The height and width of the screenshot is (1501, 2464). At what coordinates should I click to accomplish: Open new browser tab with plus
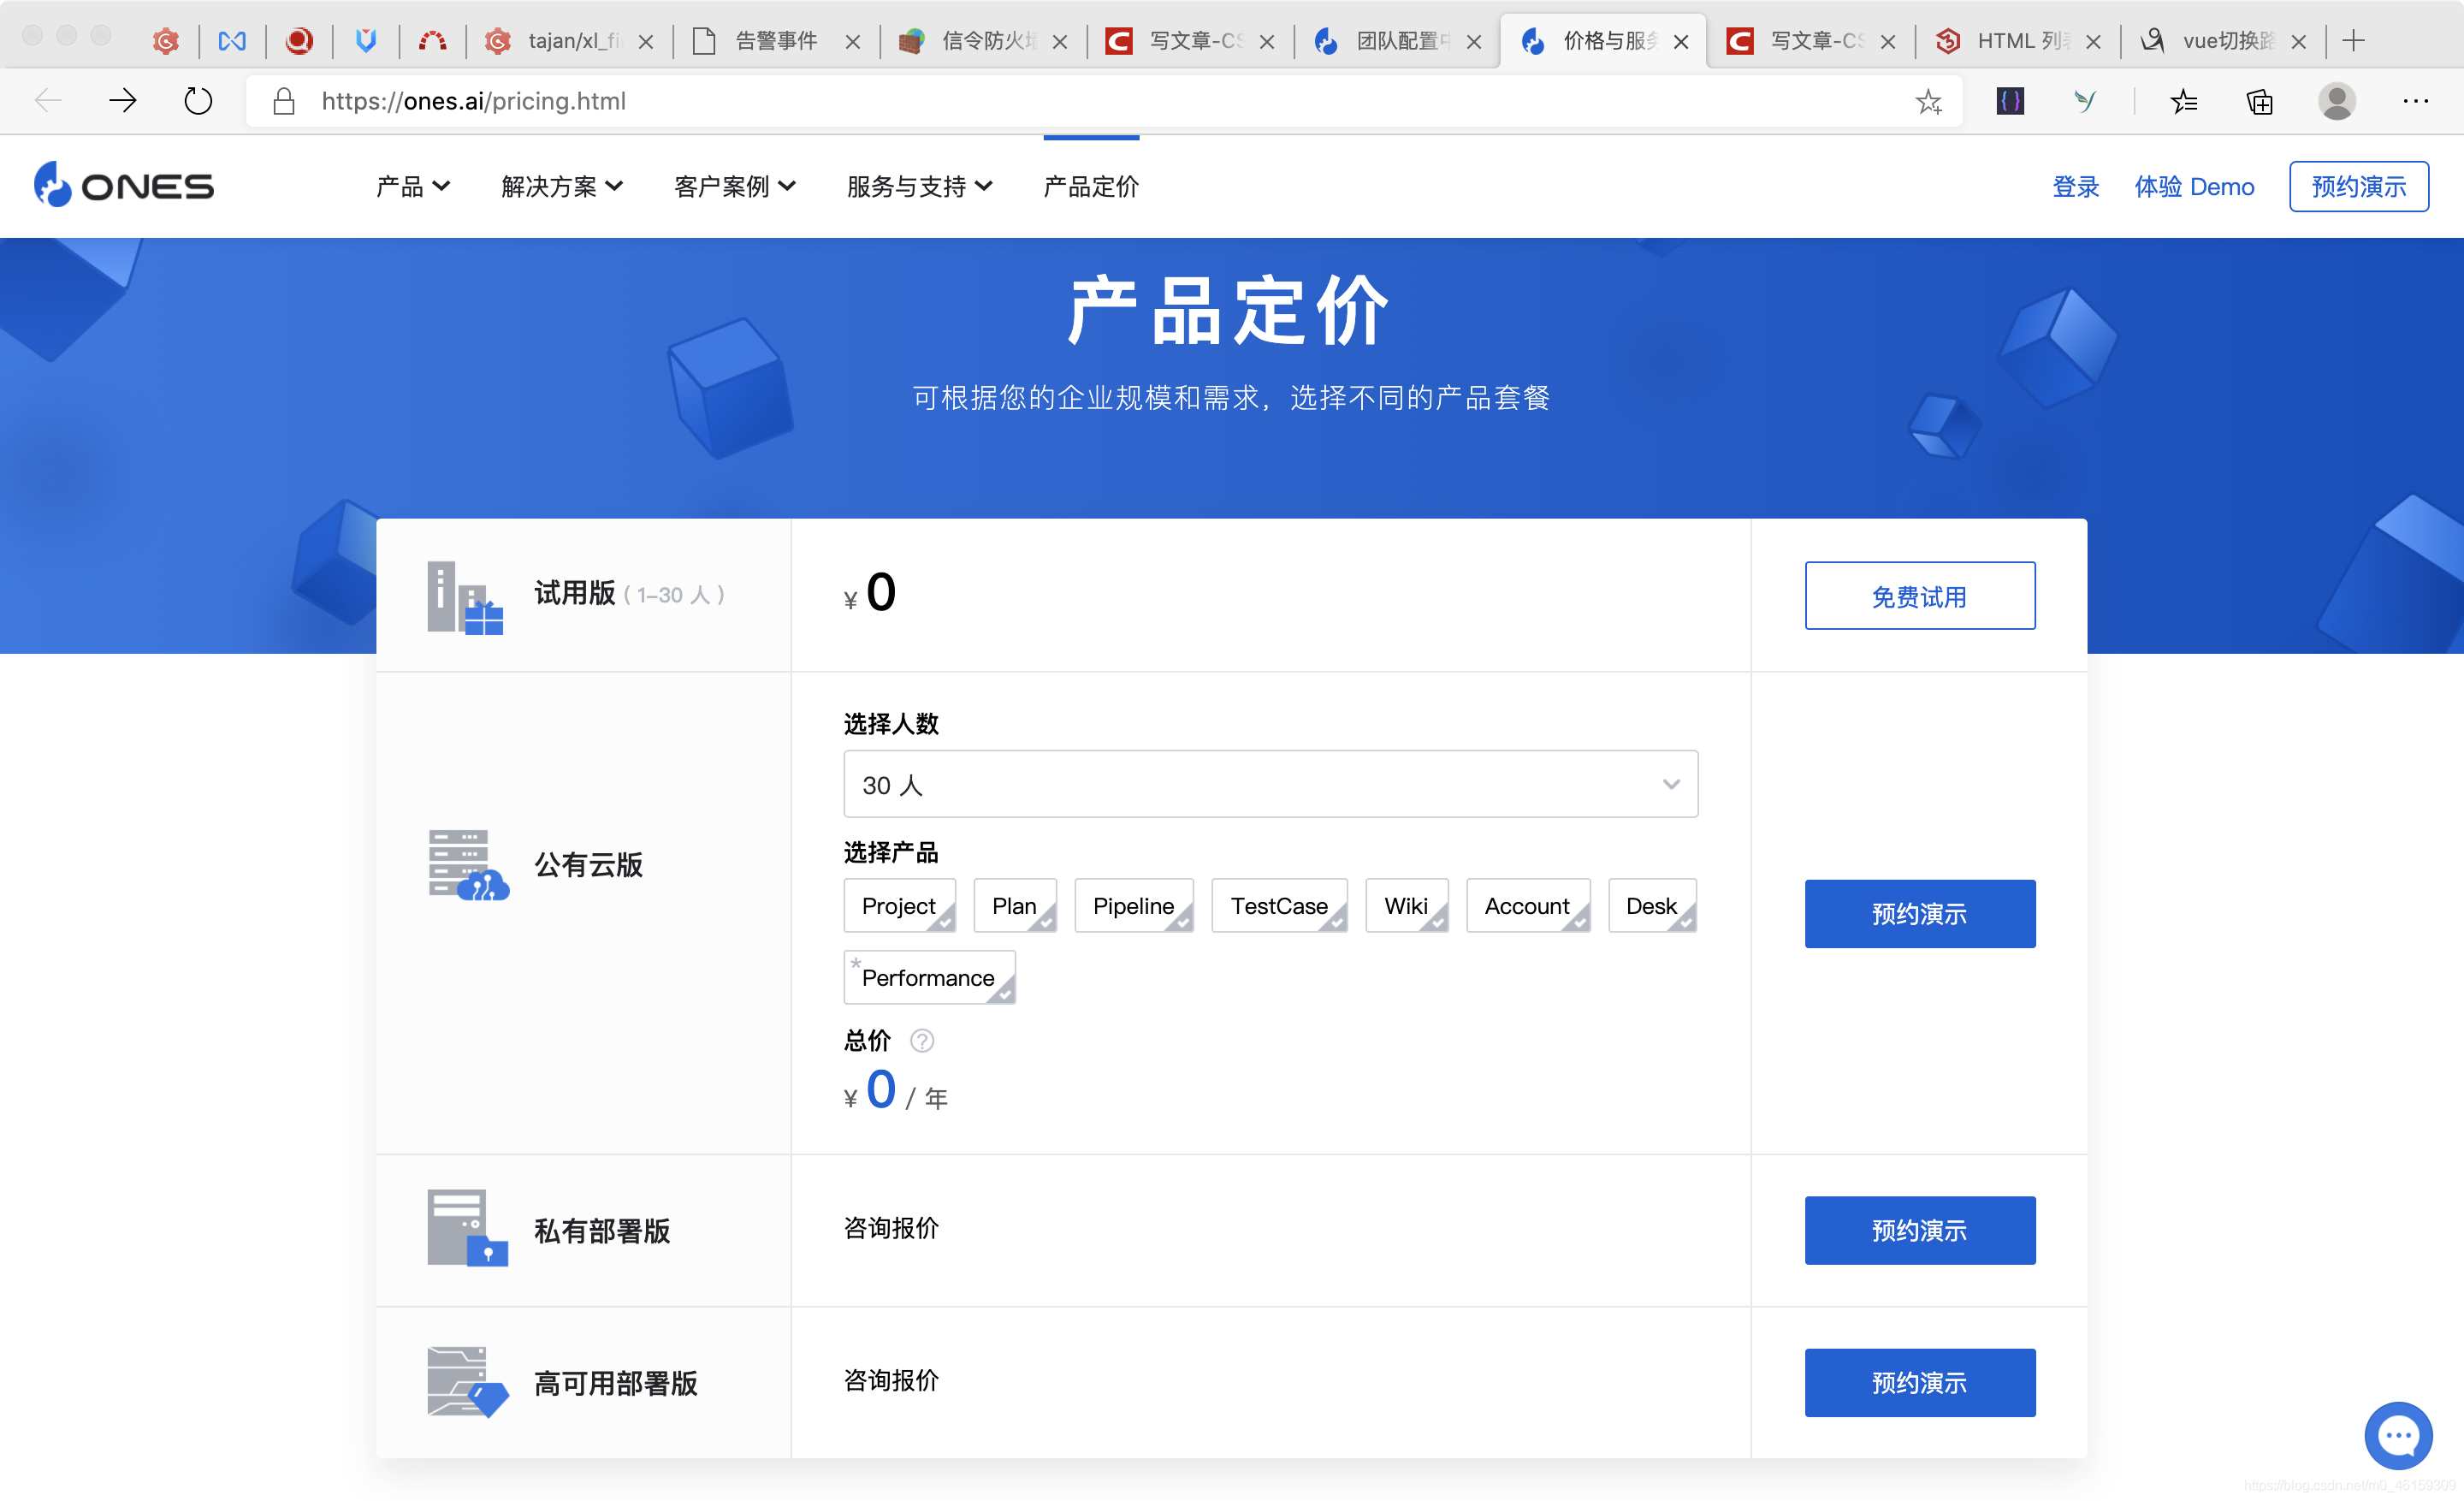[x=2354, y=41]
